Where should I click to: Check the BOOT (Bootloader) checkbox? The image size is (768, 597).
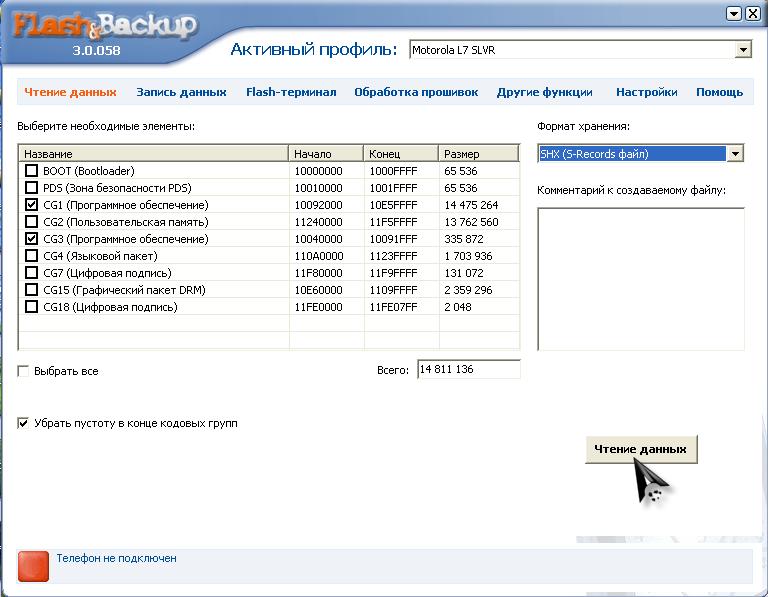31,170
